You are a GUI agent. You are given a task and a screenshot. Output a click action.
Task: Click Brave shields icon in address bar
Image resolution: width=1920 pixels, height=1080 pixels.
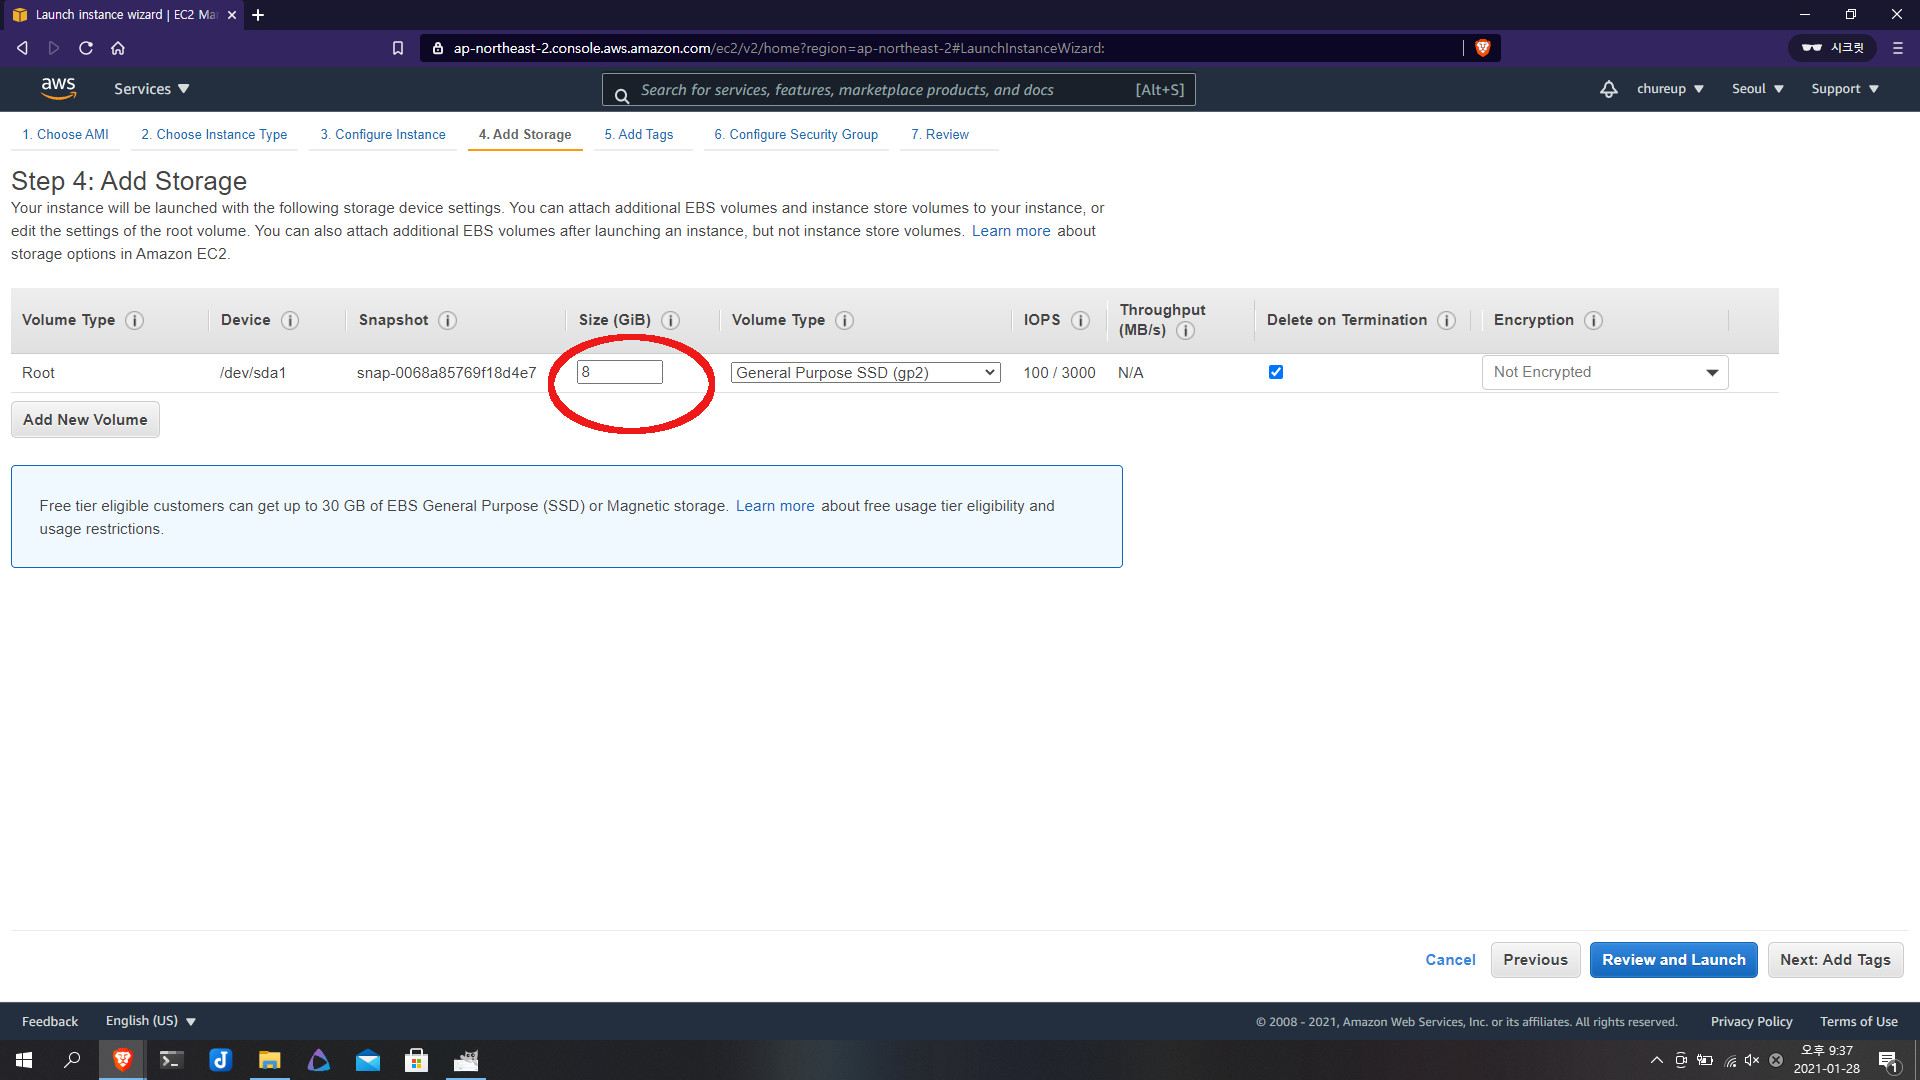point(1483,48)
